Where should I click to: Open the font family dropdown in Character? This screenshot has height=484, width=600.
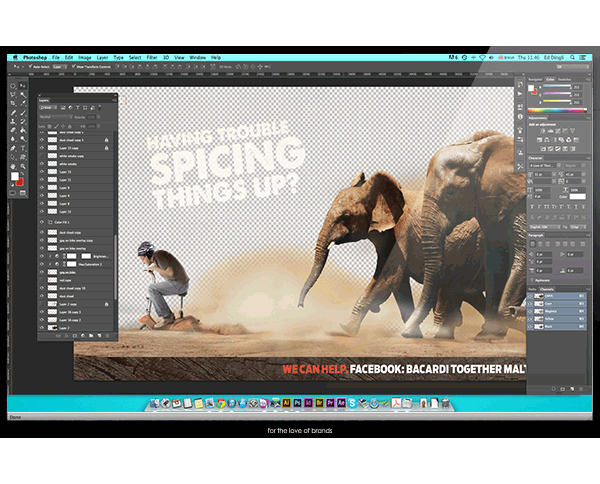(545, 165)
